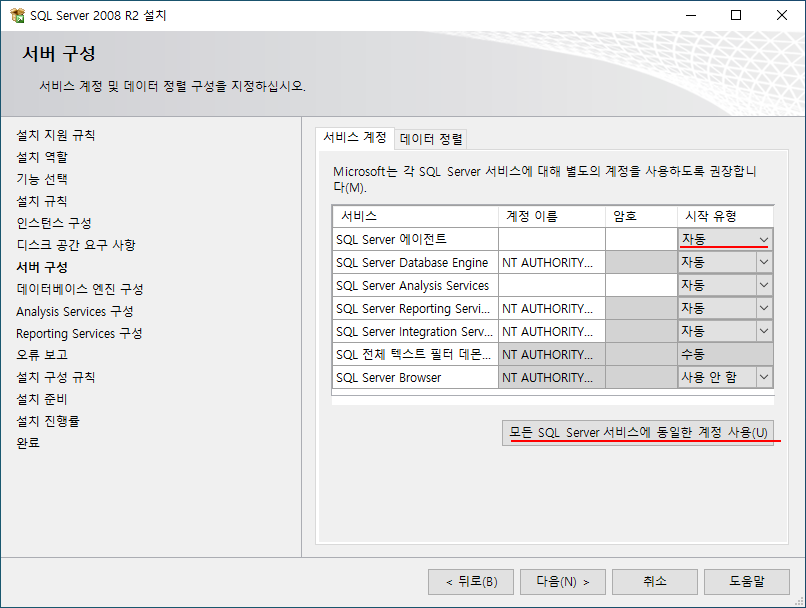The image size is (806, 608).
Task: Click account name cell for SQL Server Database Engine
Action: (552, 263)
